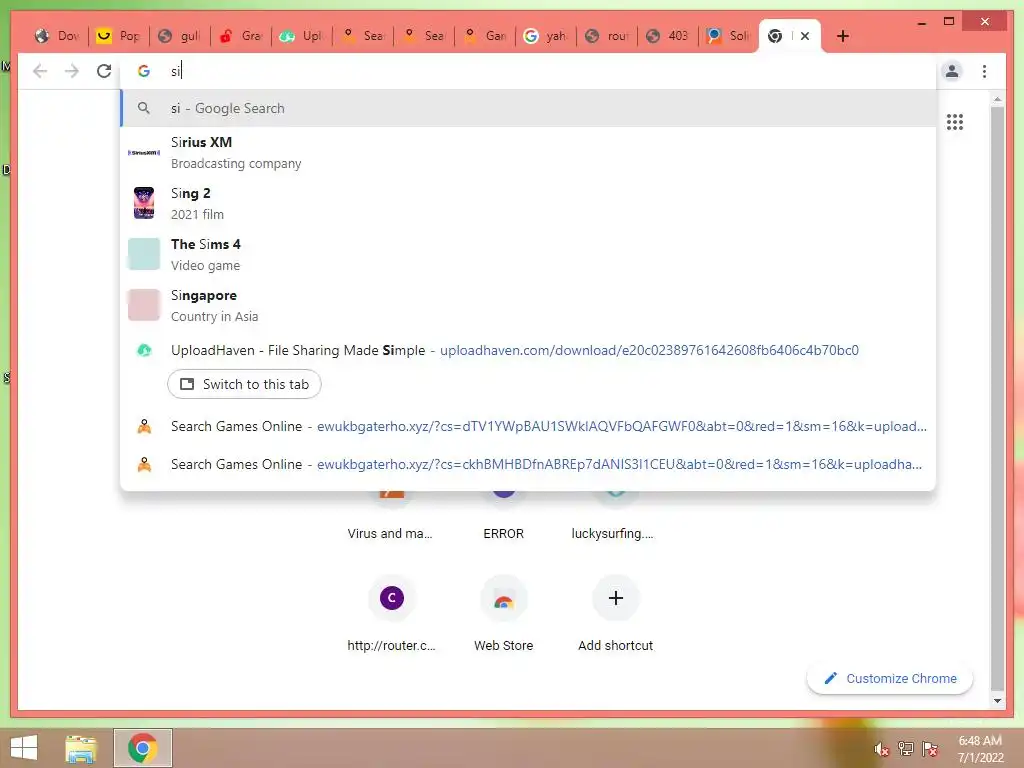Screen dimensions: 1024x768
Task: Click the Sirius XM logo thumbnail
Action: 144,152
